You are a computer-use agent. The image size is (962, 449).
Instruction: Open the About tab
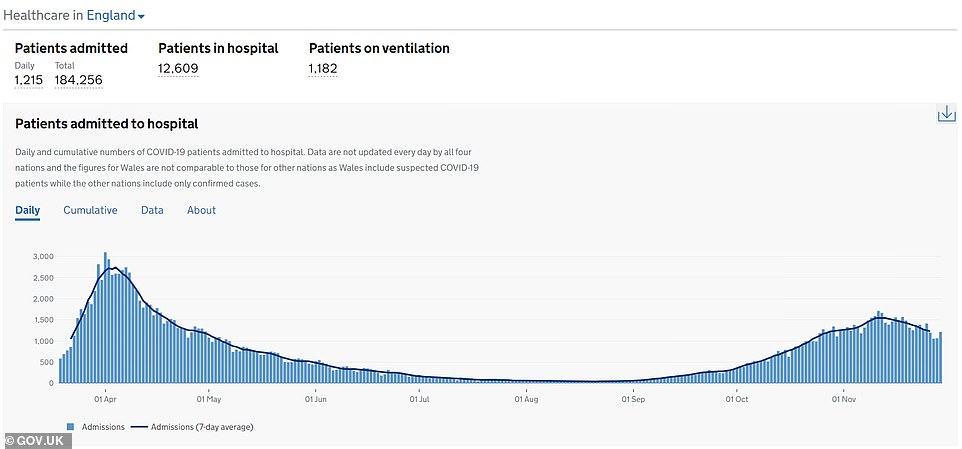(x=201, y=210)
